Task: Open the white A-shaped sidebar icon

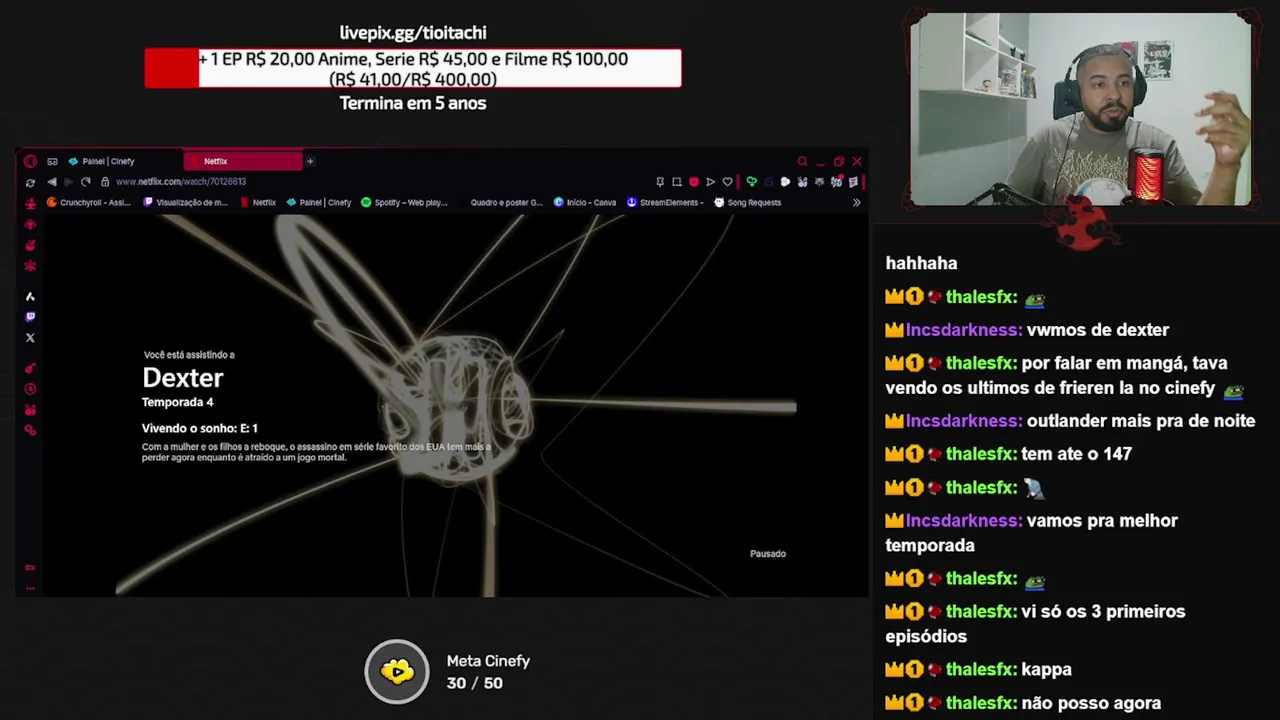Action: tap(30, 297)
